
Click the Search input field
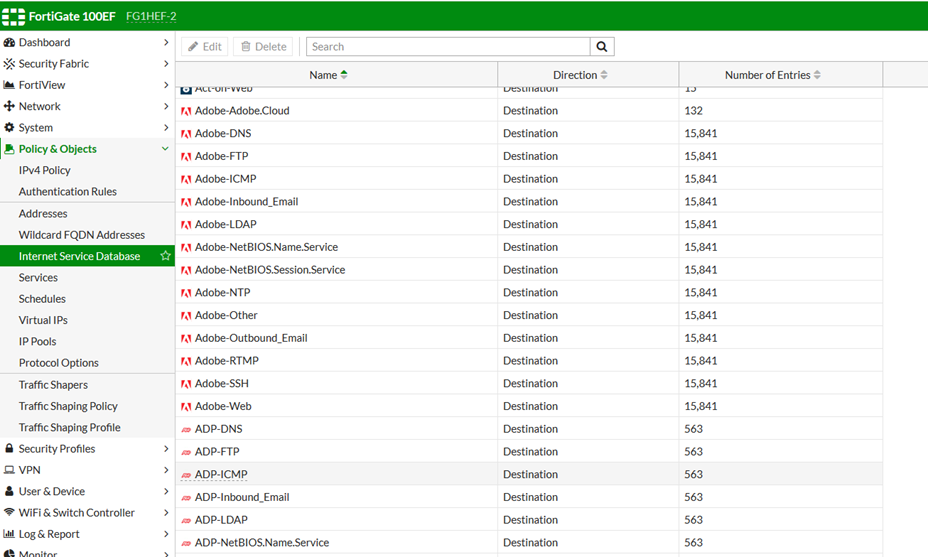447,47
